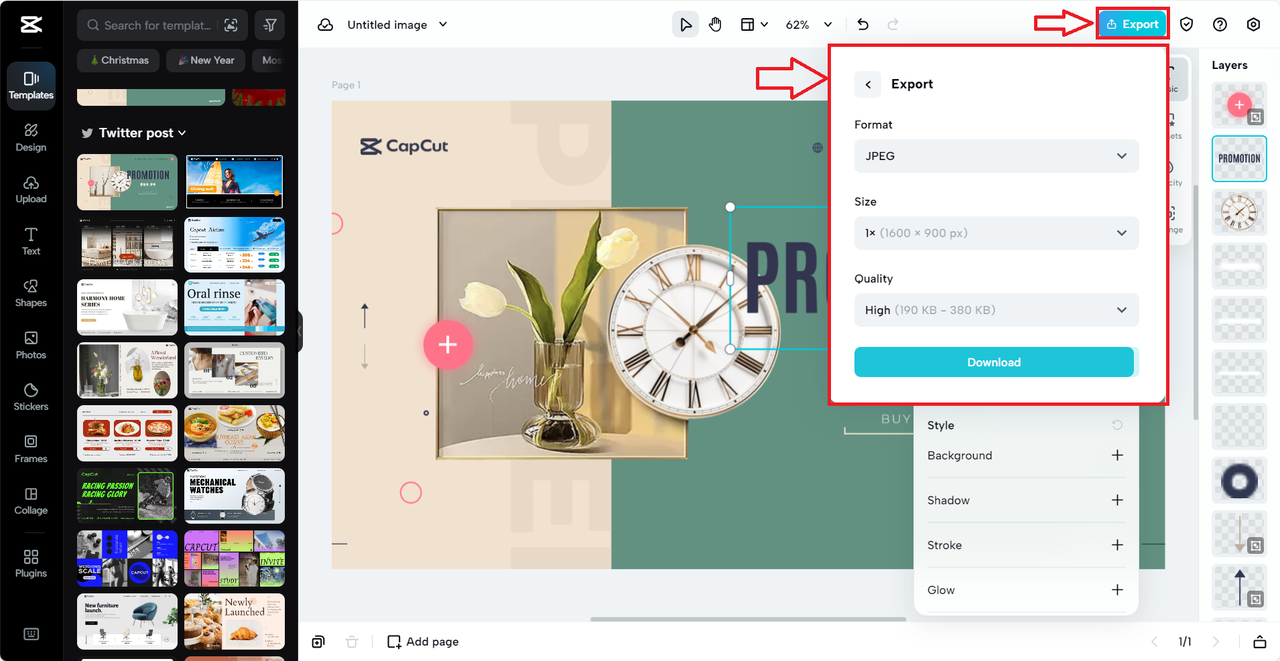1280x661 pixels.
Task: Select the up arrow layer thumbnail
Action: [1239, 586]
